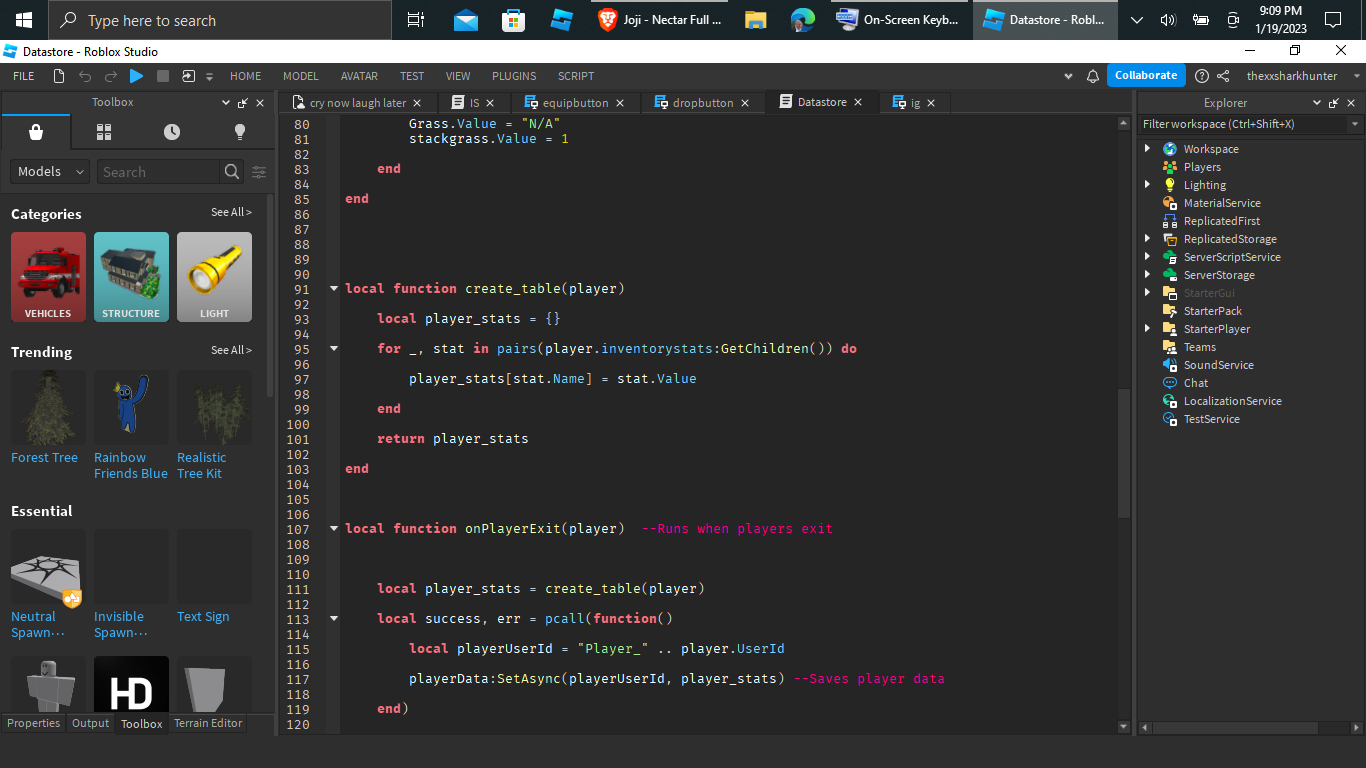Viewport: 1366px width, 768px height.
Task: Expand the ReplicatedStorage tree node
Action: (x=1147, y=239)
